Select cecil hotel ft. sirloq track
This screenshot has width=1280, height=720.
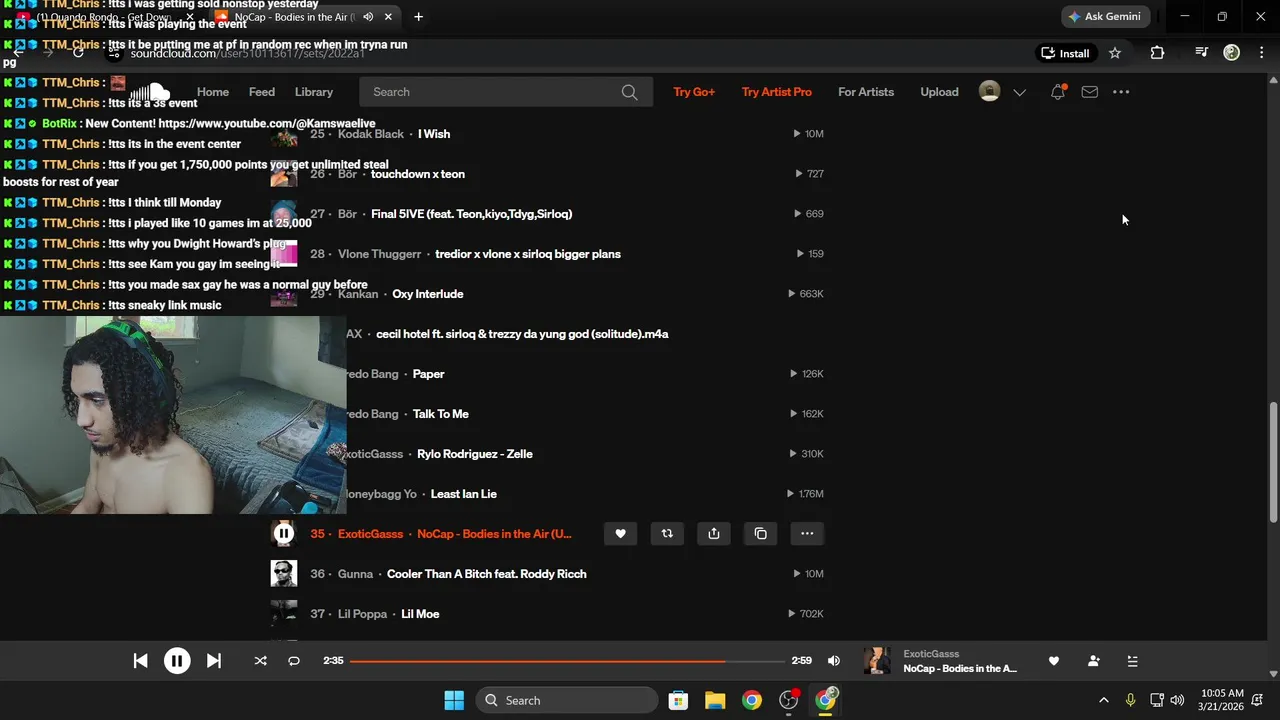[x=522, y=334]
